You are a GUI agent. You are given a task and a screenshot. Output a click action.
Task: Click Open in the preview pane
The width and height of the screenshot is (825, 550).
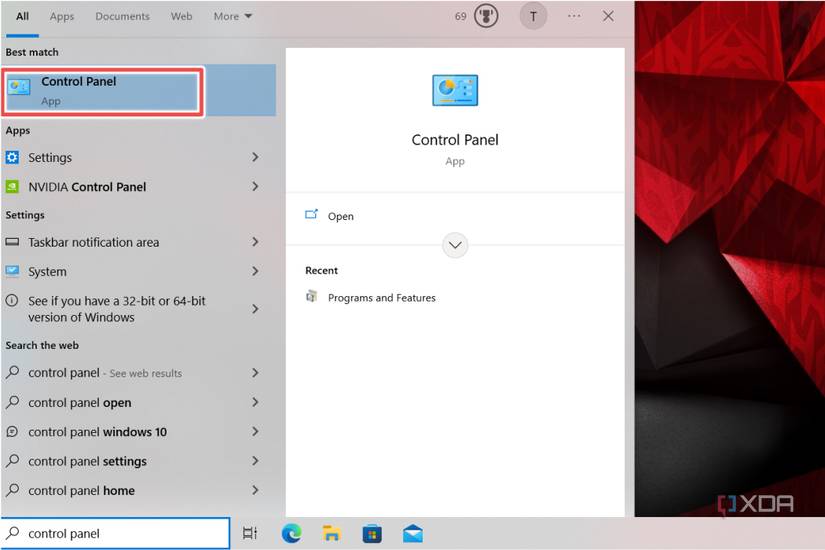[340, 216]
